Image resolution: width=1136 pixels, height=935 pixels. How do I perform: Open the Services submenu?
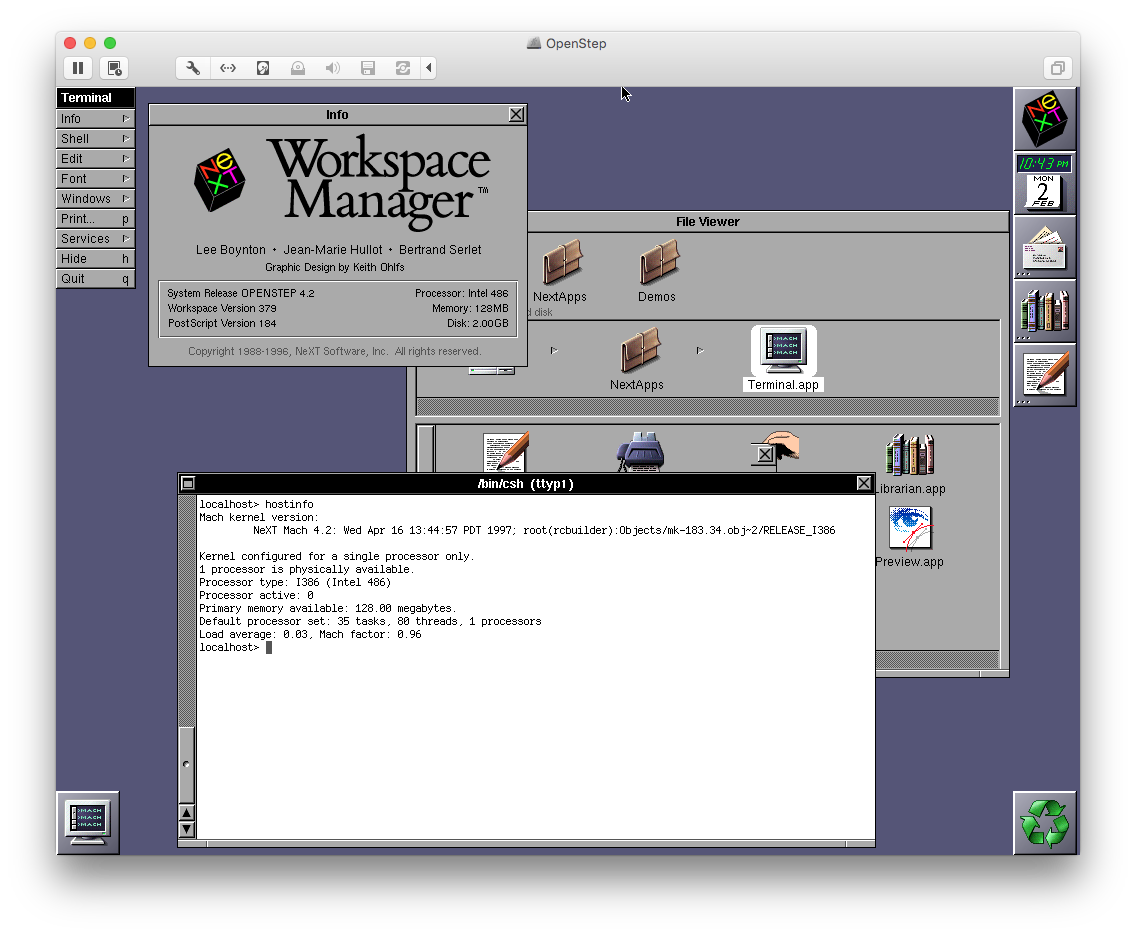coord(96,238)
